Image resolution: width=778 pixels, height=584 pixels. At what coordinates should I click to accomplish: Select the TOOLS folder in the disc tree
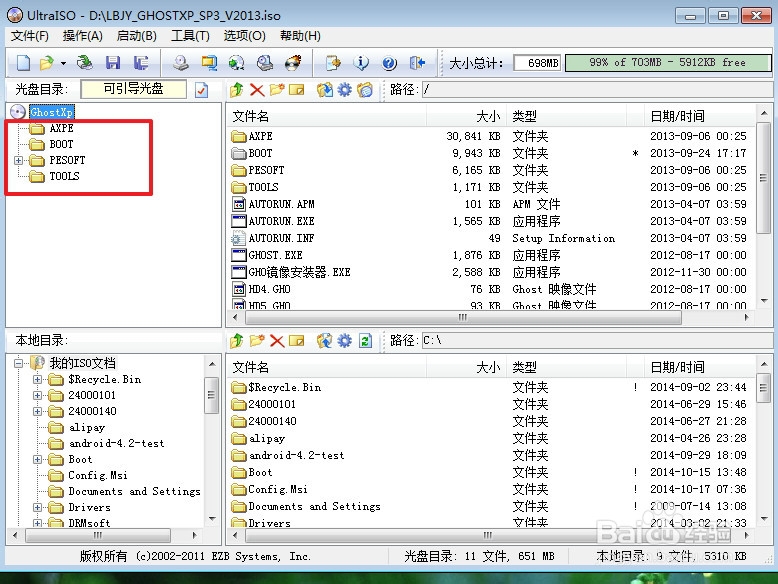[64, 176]
